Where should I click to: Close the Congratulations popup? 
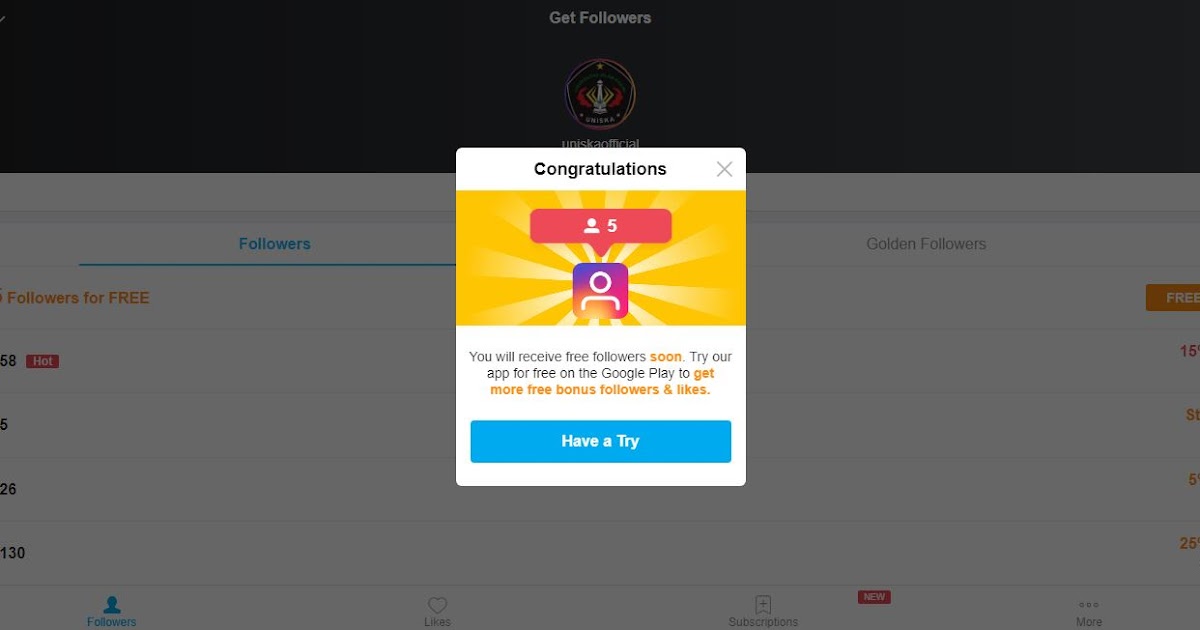point(724,169)
